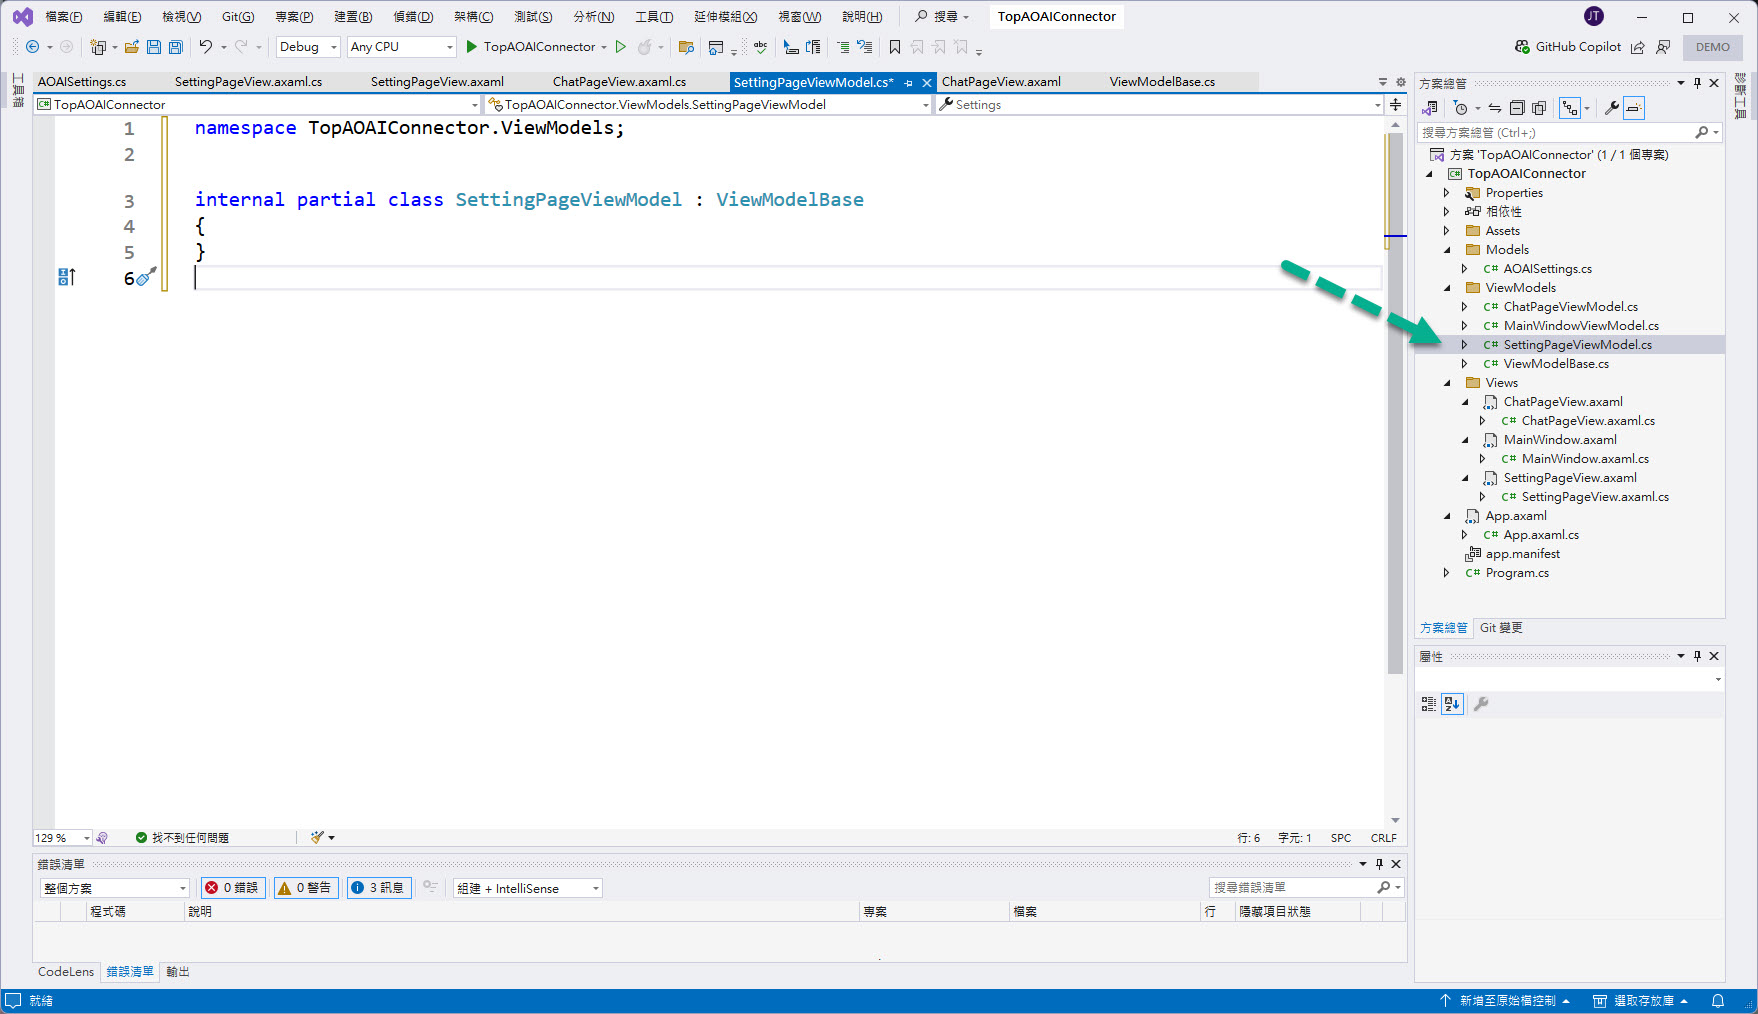Click the abc spell checker icon
Image resolution: width=1758 pixels, height=1014 pixels.
pos(761,47)
